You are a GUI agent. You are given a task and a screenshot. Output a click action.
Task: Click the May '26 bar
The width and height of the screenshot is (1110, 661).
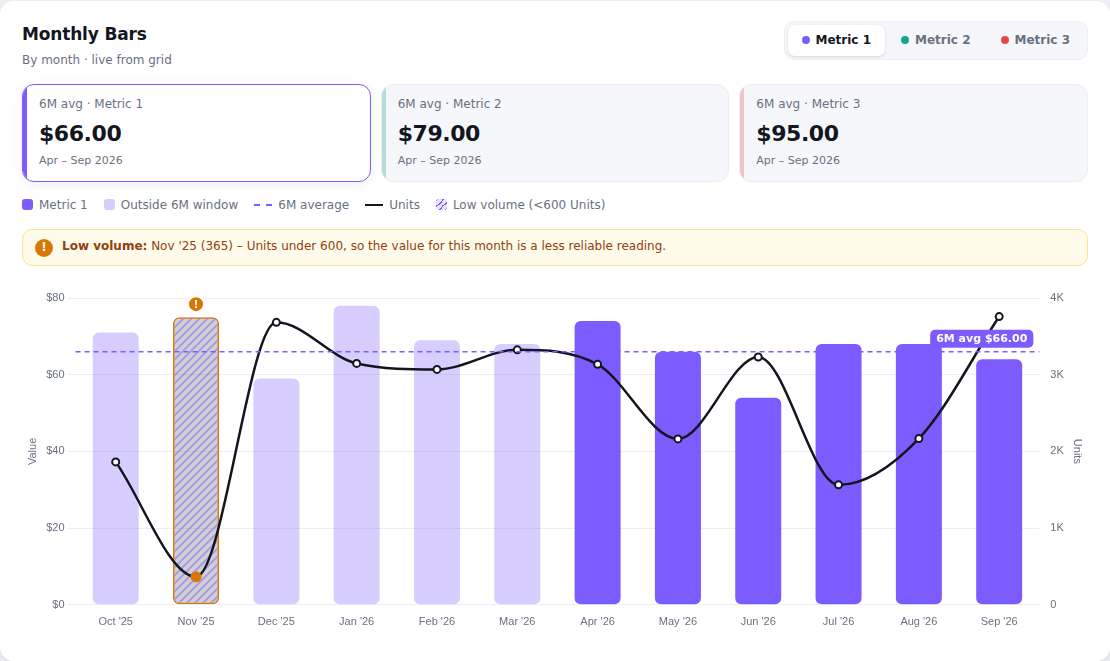pyautogui.click(x=678, y=478)
